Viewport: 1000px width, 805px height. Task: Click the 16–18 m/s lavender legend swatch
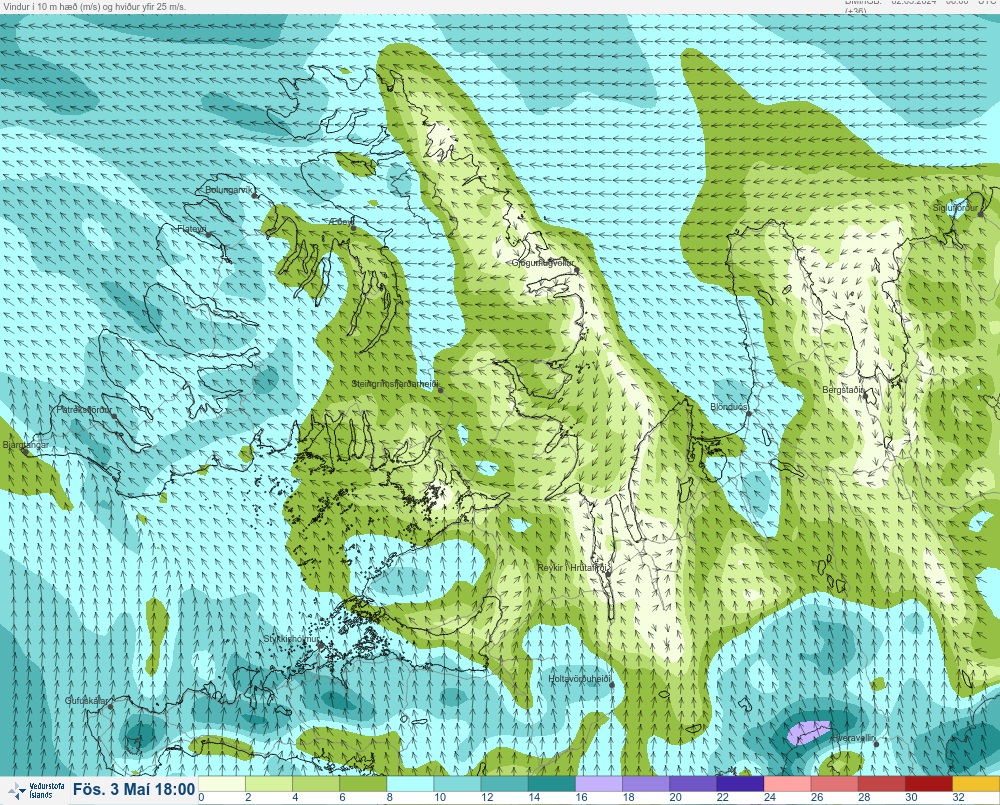tap(599, 784)
